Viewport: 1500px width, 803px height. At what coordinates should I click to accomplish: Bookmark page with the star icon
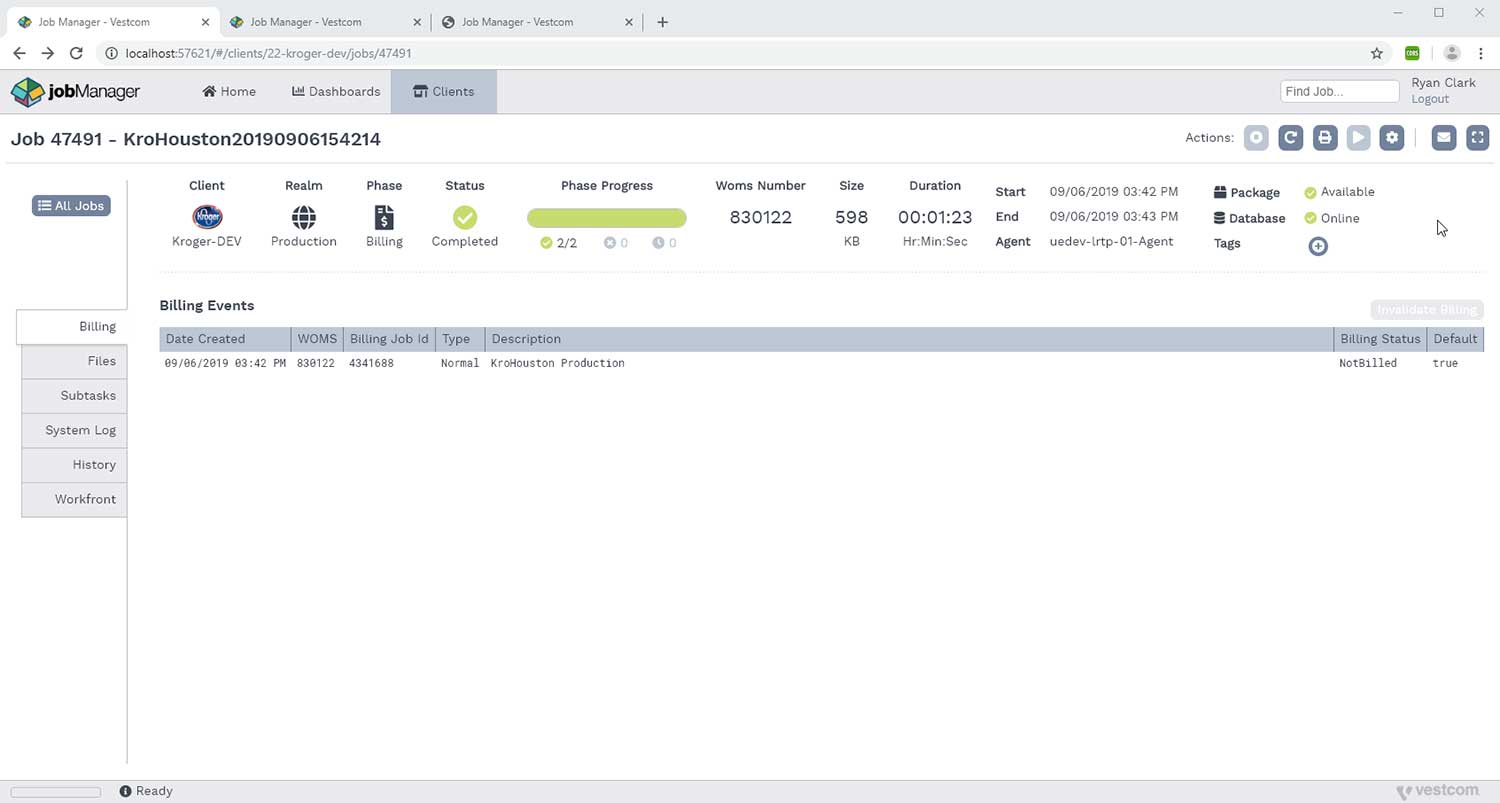(x=1377, y=53)
